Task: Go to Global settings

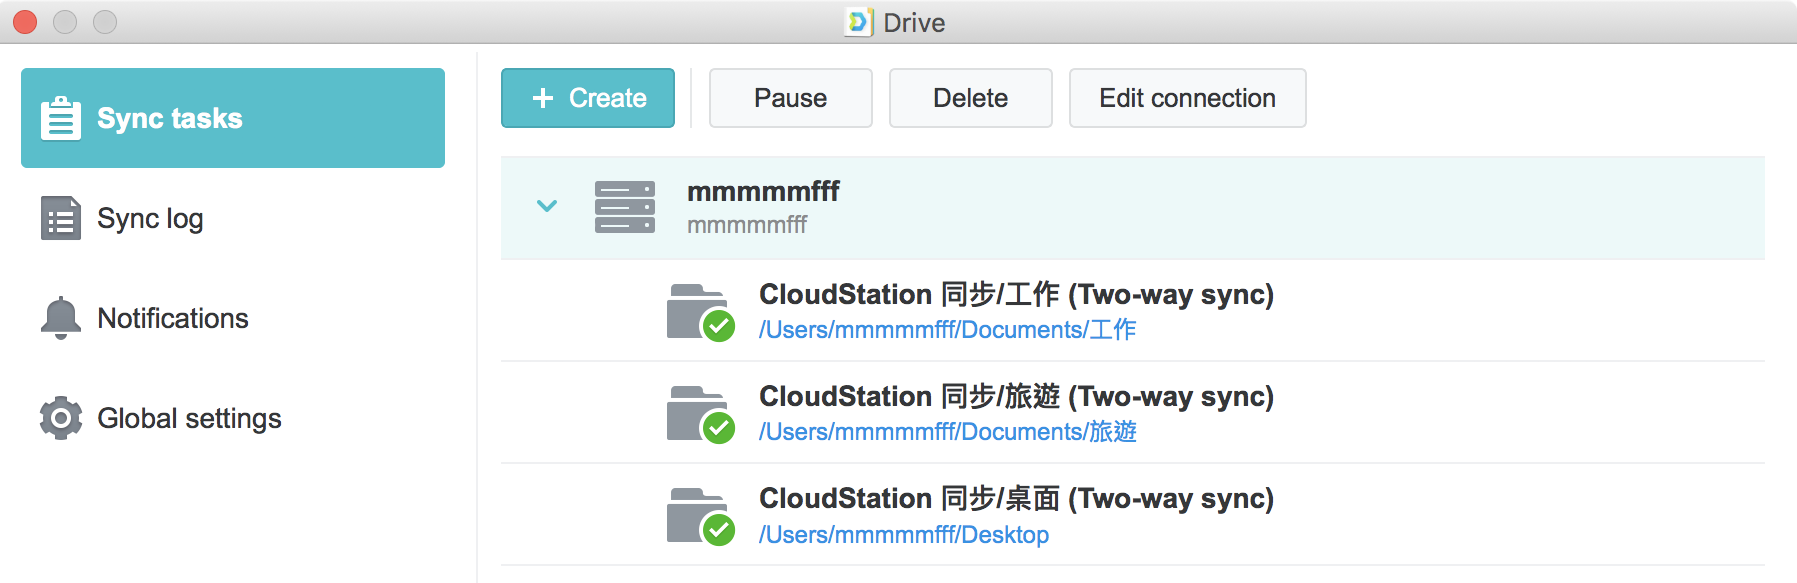Action: tap(189, 418)
